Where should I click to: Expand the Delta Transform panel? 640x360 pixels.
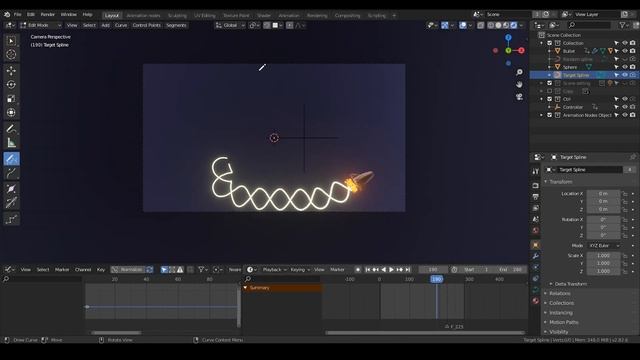570,284
